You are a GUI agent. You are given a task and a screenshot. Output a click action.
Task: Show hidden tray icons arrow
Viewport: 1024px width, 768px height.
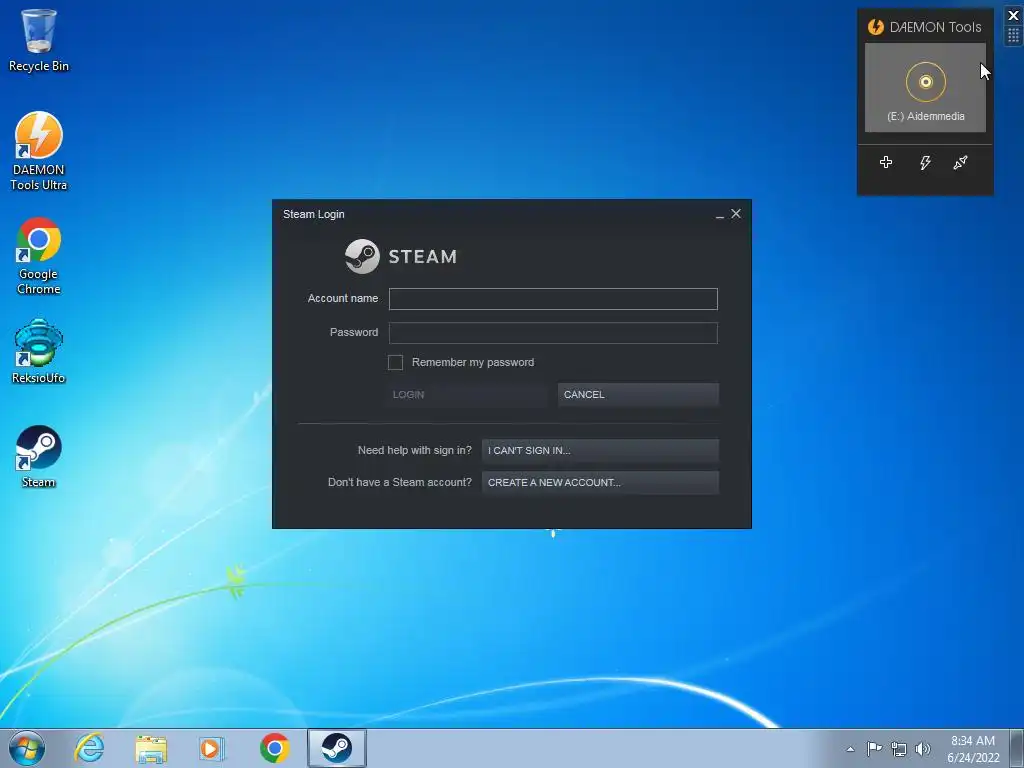850,749
